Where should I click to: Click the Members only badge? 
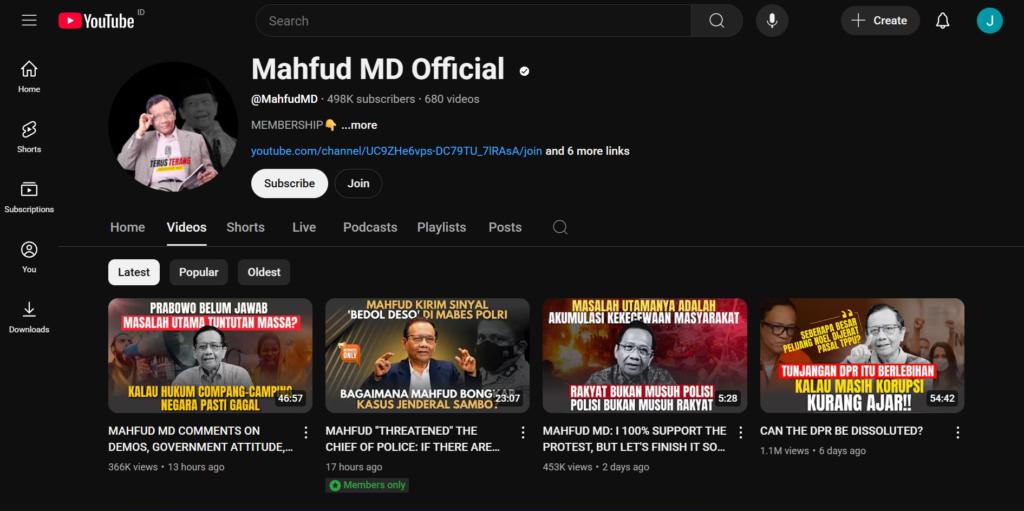(368, 486)
